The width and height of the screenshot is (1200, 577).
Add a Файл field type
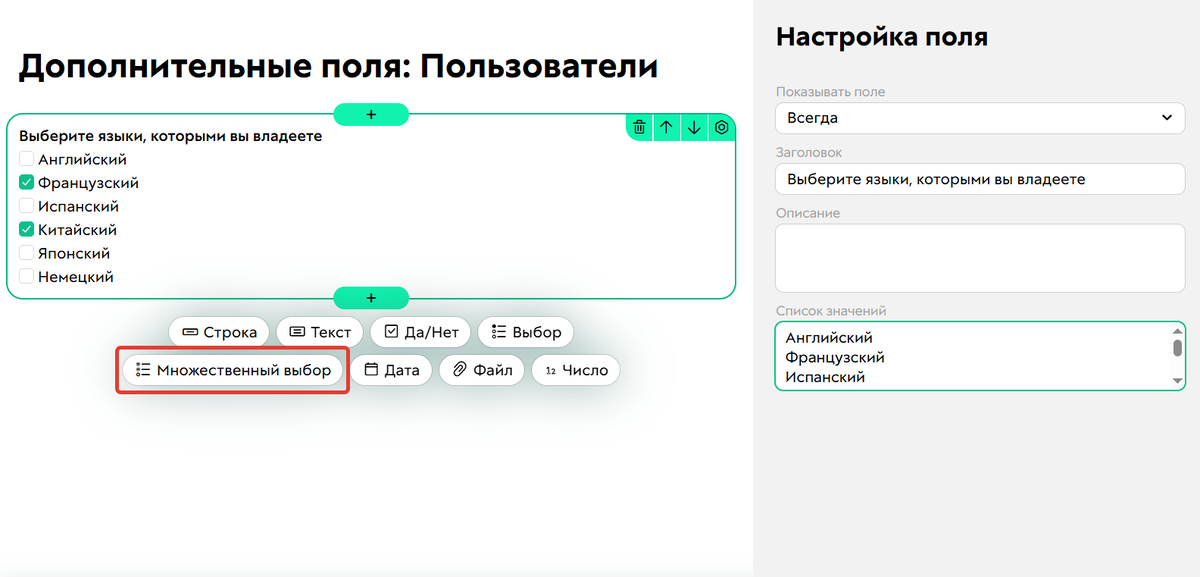pos(482,369)
